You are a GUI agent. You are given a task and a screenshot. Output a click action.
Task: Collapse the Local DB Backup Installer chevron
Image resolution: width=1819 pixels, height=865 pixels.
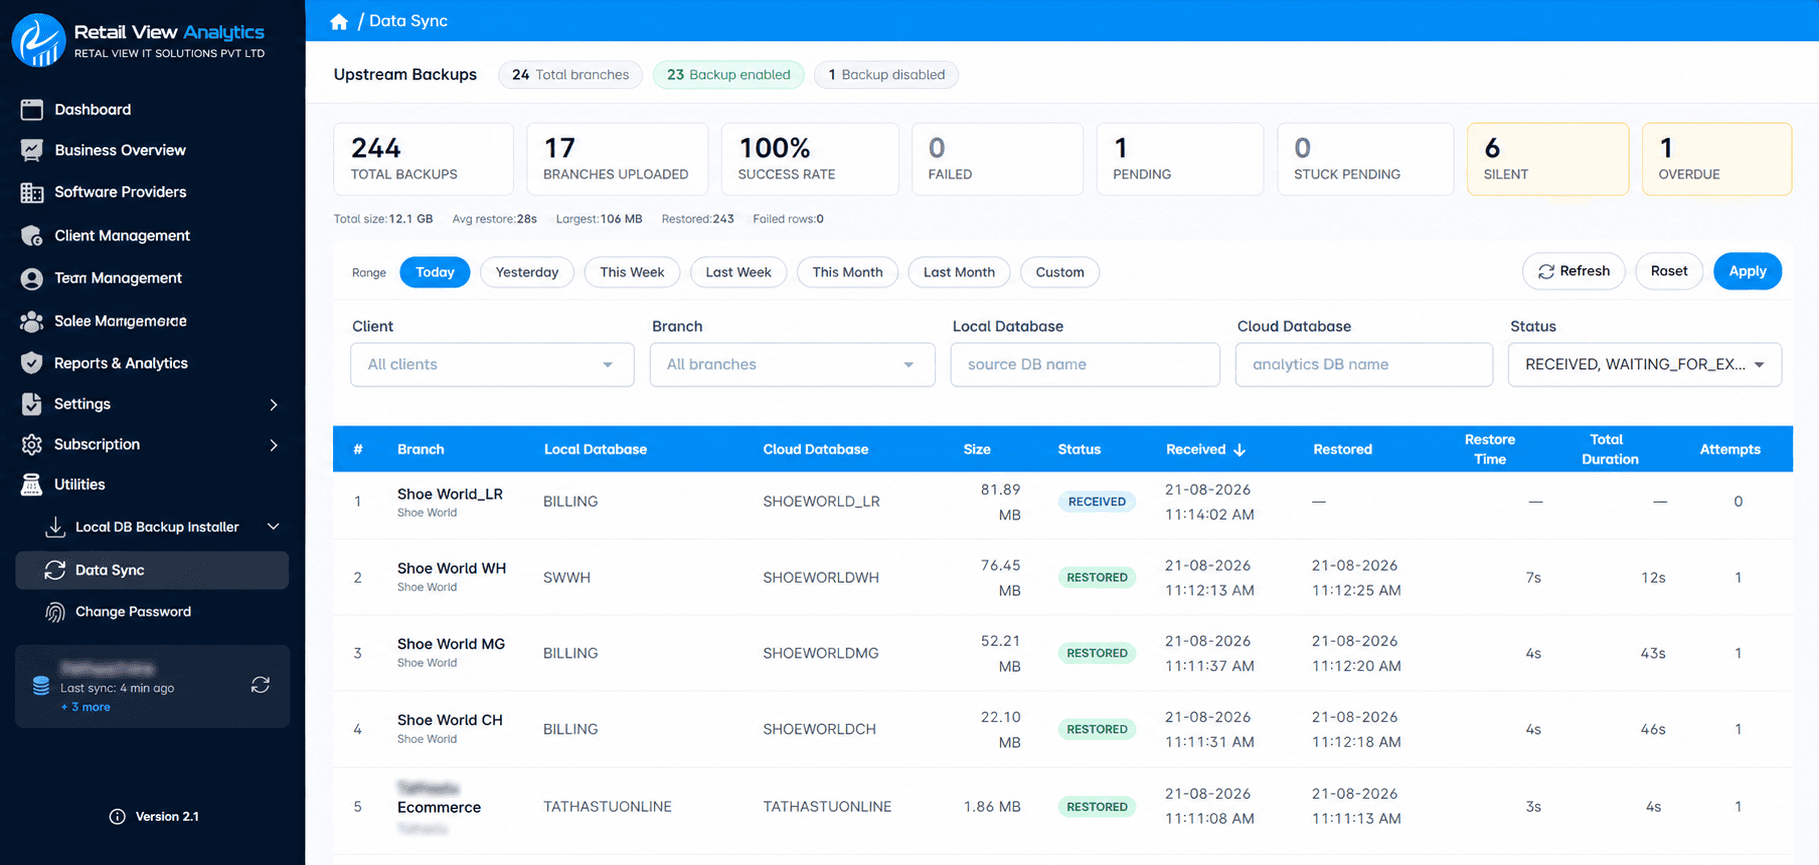pyautogui.click(x=273, y=527)
